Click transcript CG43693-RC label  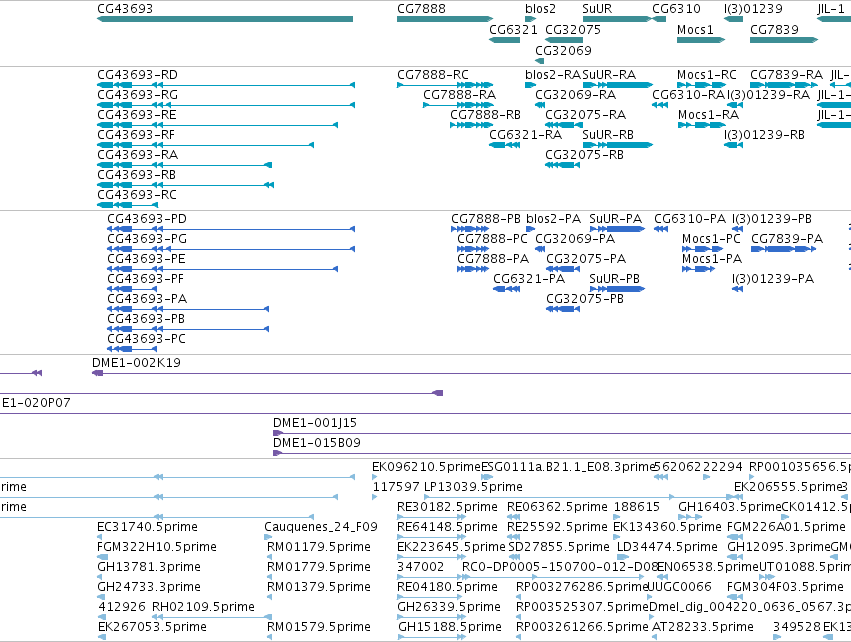pyautogui.click(x=137, y=194)
